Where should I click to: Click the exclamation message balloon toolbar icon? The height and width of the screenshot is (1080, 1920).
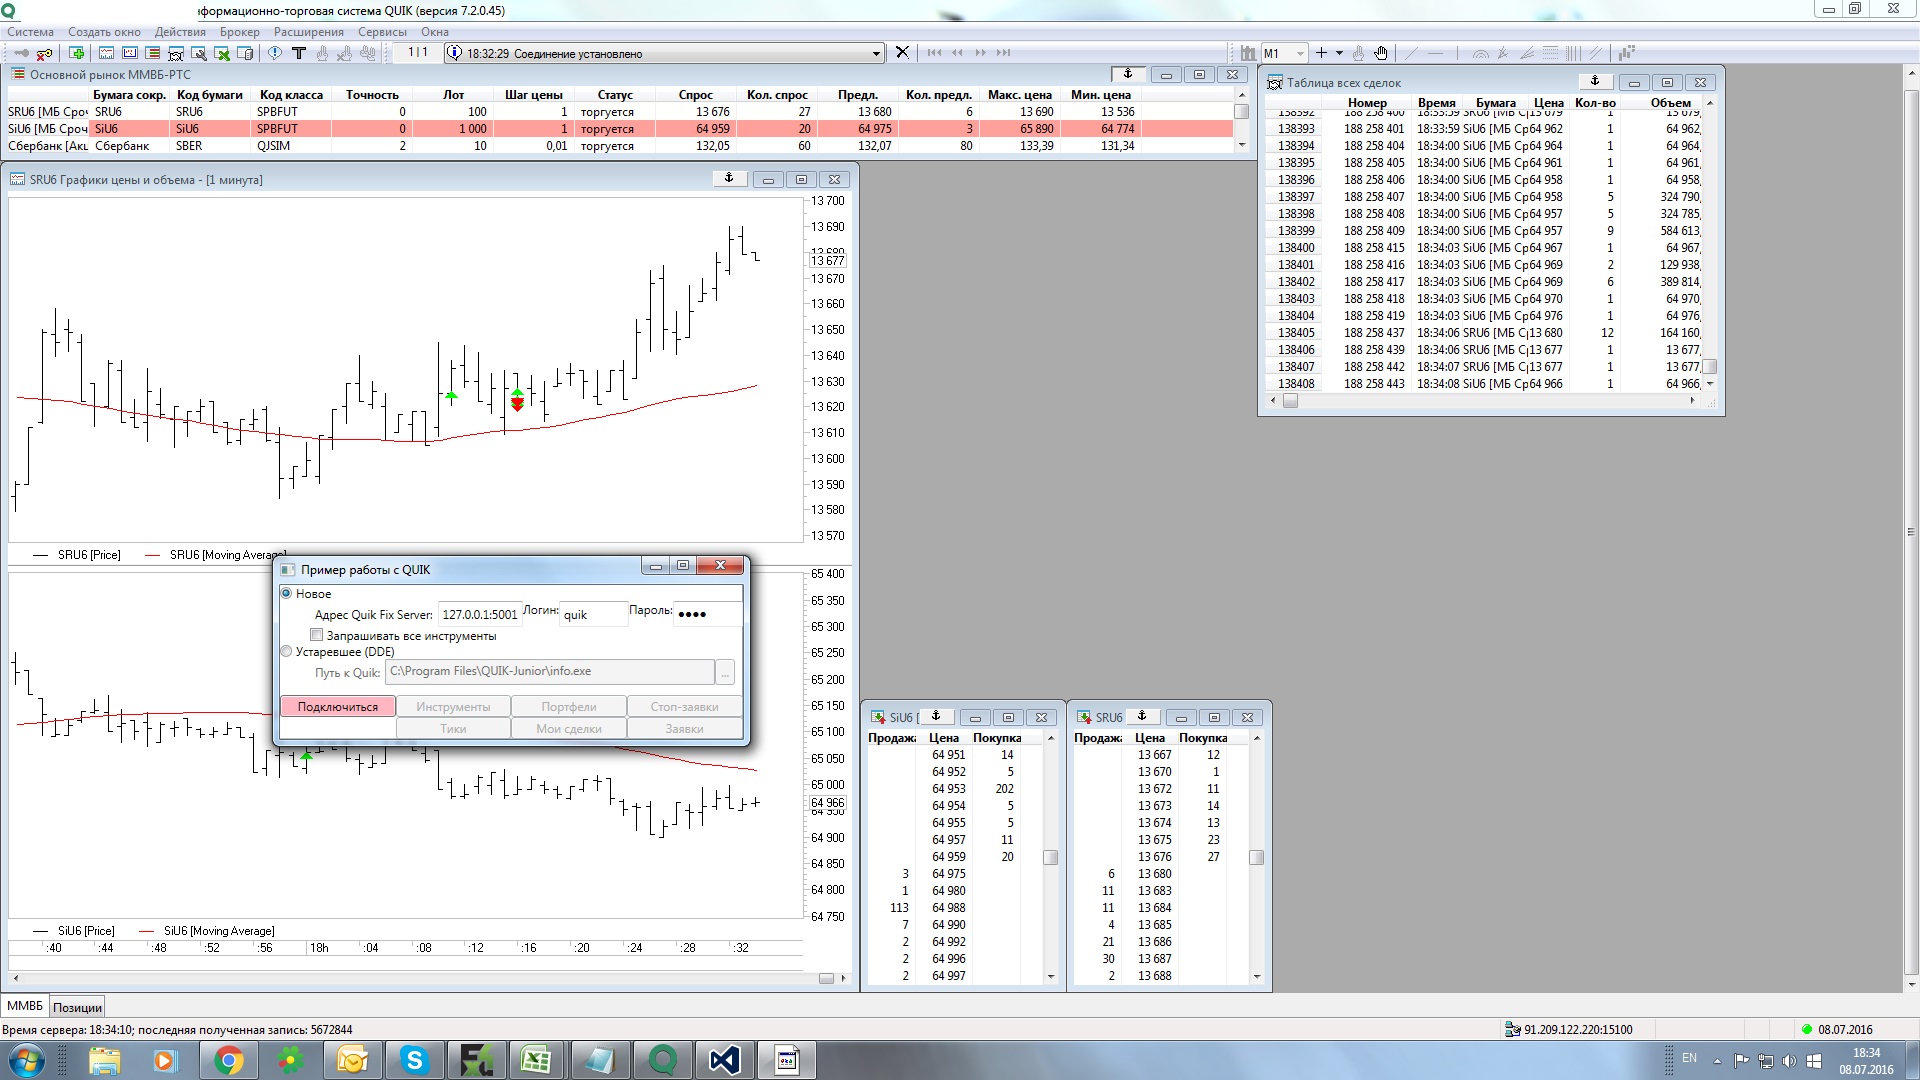coord(275,53)
